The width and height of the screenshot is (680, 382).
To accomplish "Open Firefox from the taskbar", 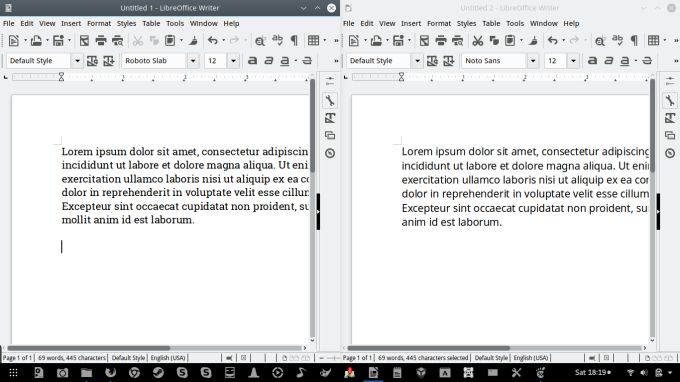I will pyautogui.click(x=111, y=372).
